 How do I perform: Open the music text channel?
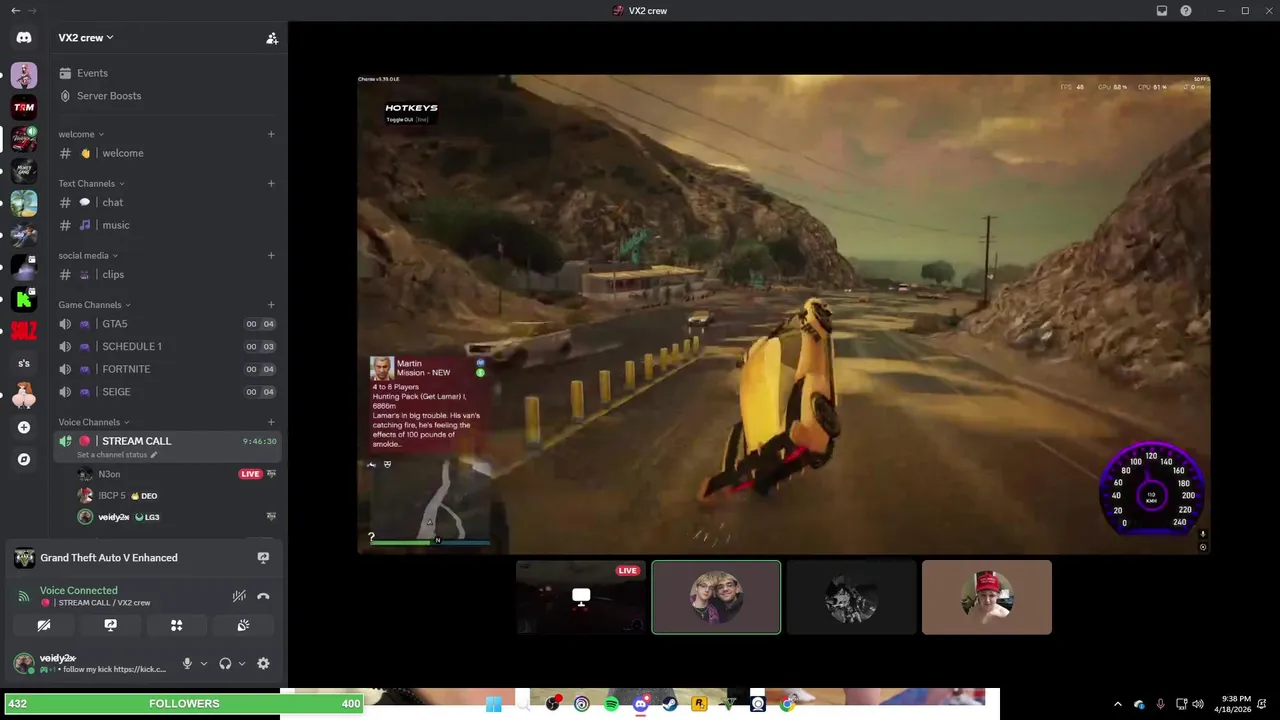pos(167,225)
